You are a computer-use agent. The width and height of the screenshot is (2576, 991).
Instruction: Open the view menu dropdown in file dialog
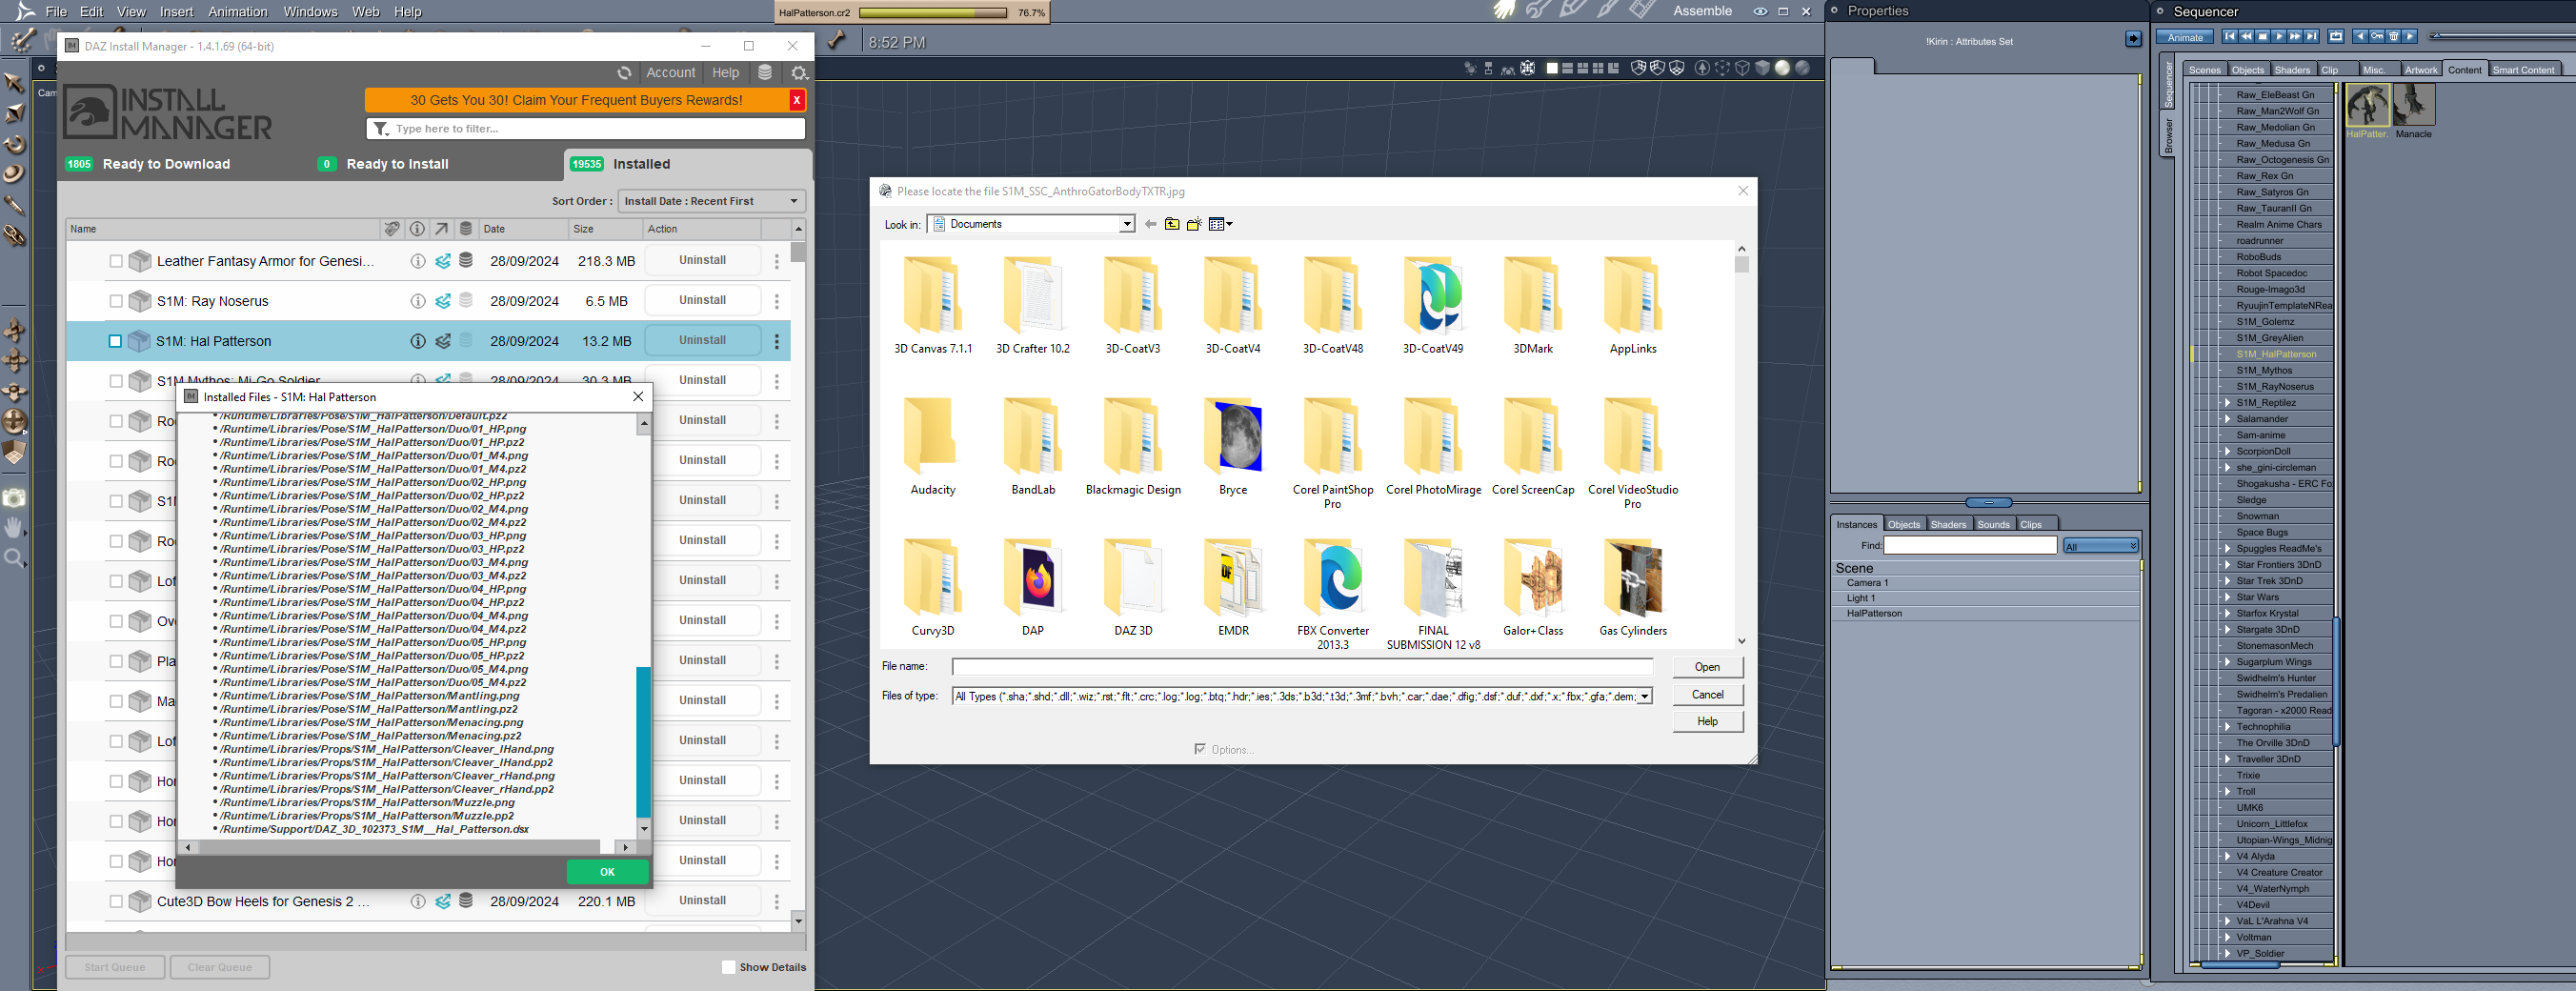pyautogui.click(x=1220, y=224)
